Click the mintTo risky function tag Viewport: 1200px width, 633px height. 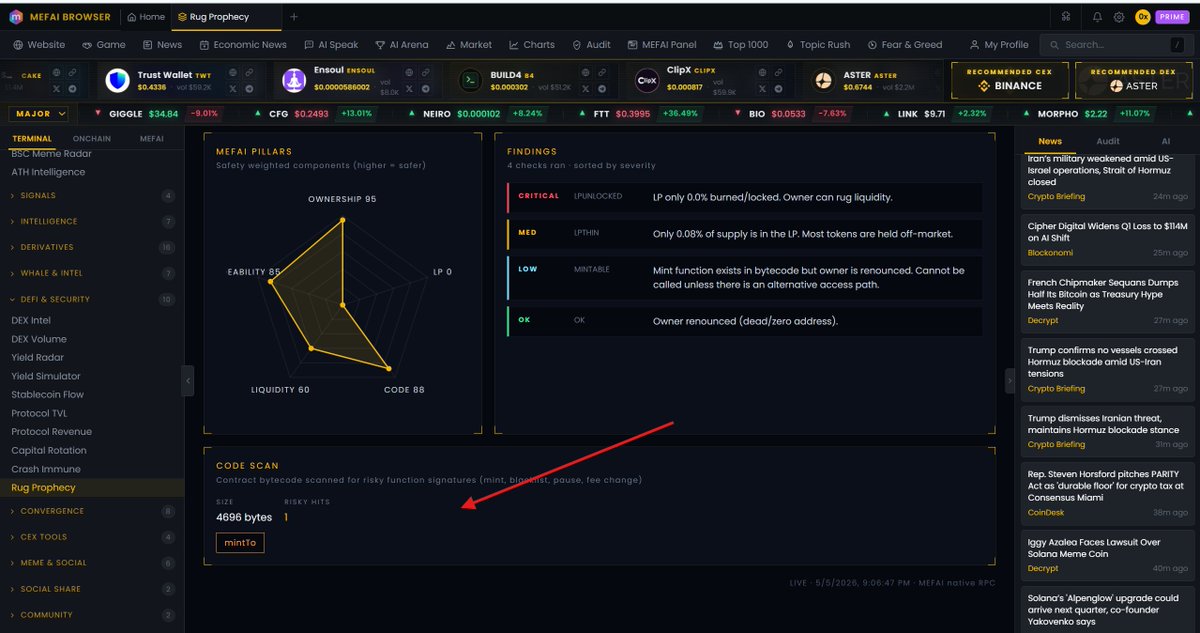pyautogui.click(x=240, y=543)
